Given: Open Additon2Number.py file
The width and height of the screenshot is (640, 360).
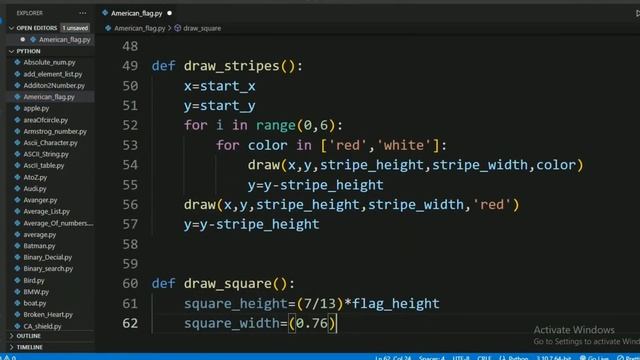Looking at the screenshot, I should point(54,85).
